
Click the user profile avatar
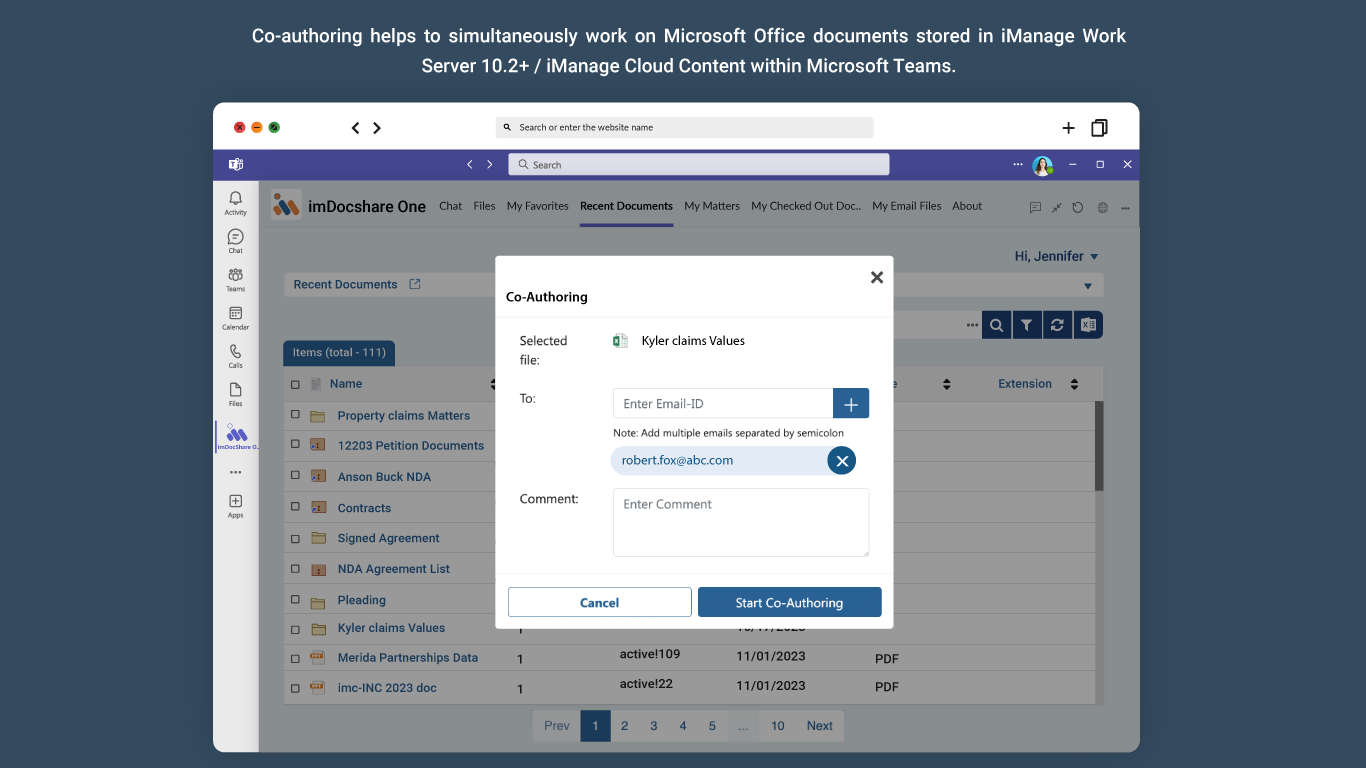tap(1043, 165)
